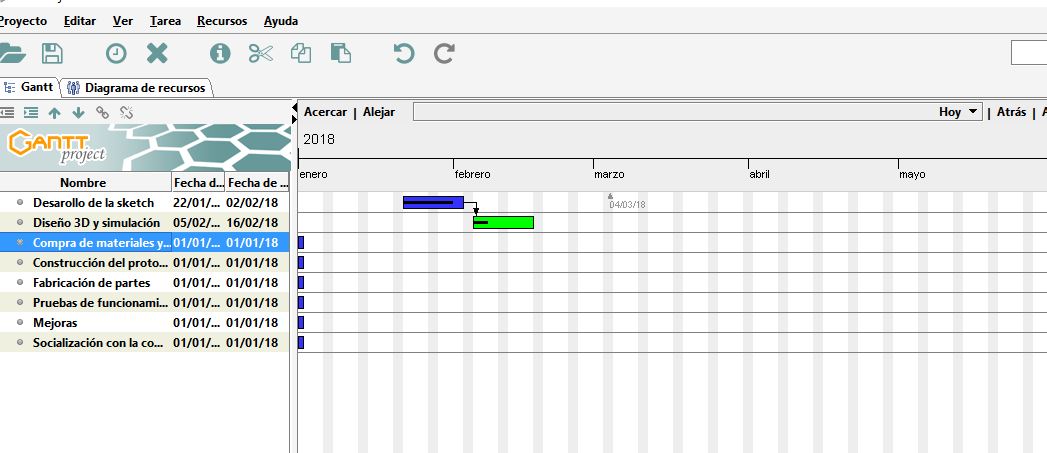Switch to the Gantt tab
Image resolution: width=1047 pixels, height=453 pixels.
coord(29,88)
